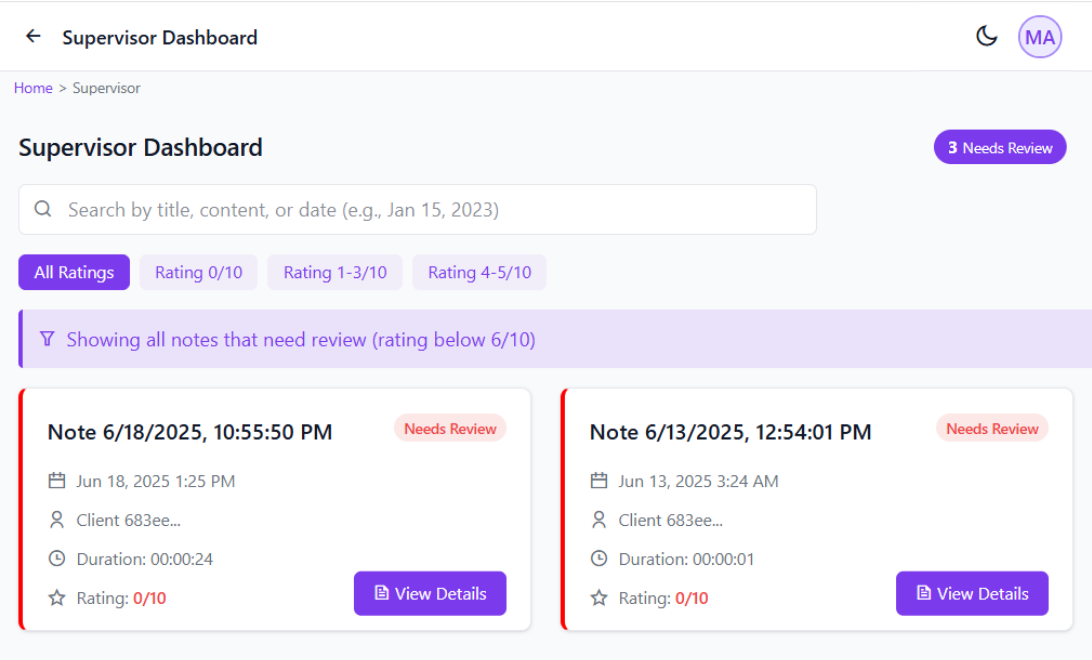Click the back arrow icon in the header
The image size is (1092, 660).
pyautogui.click(x=33, y=36)
